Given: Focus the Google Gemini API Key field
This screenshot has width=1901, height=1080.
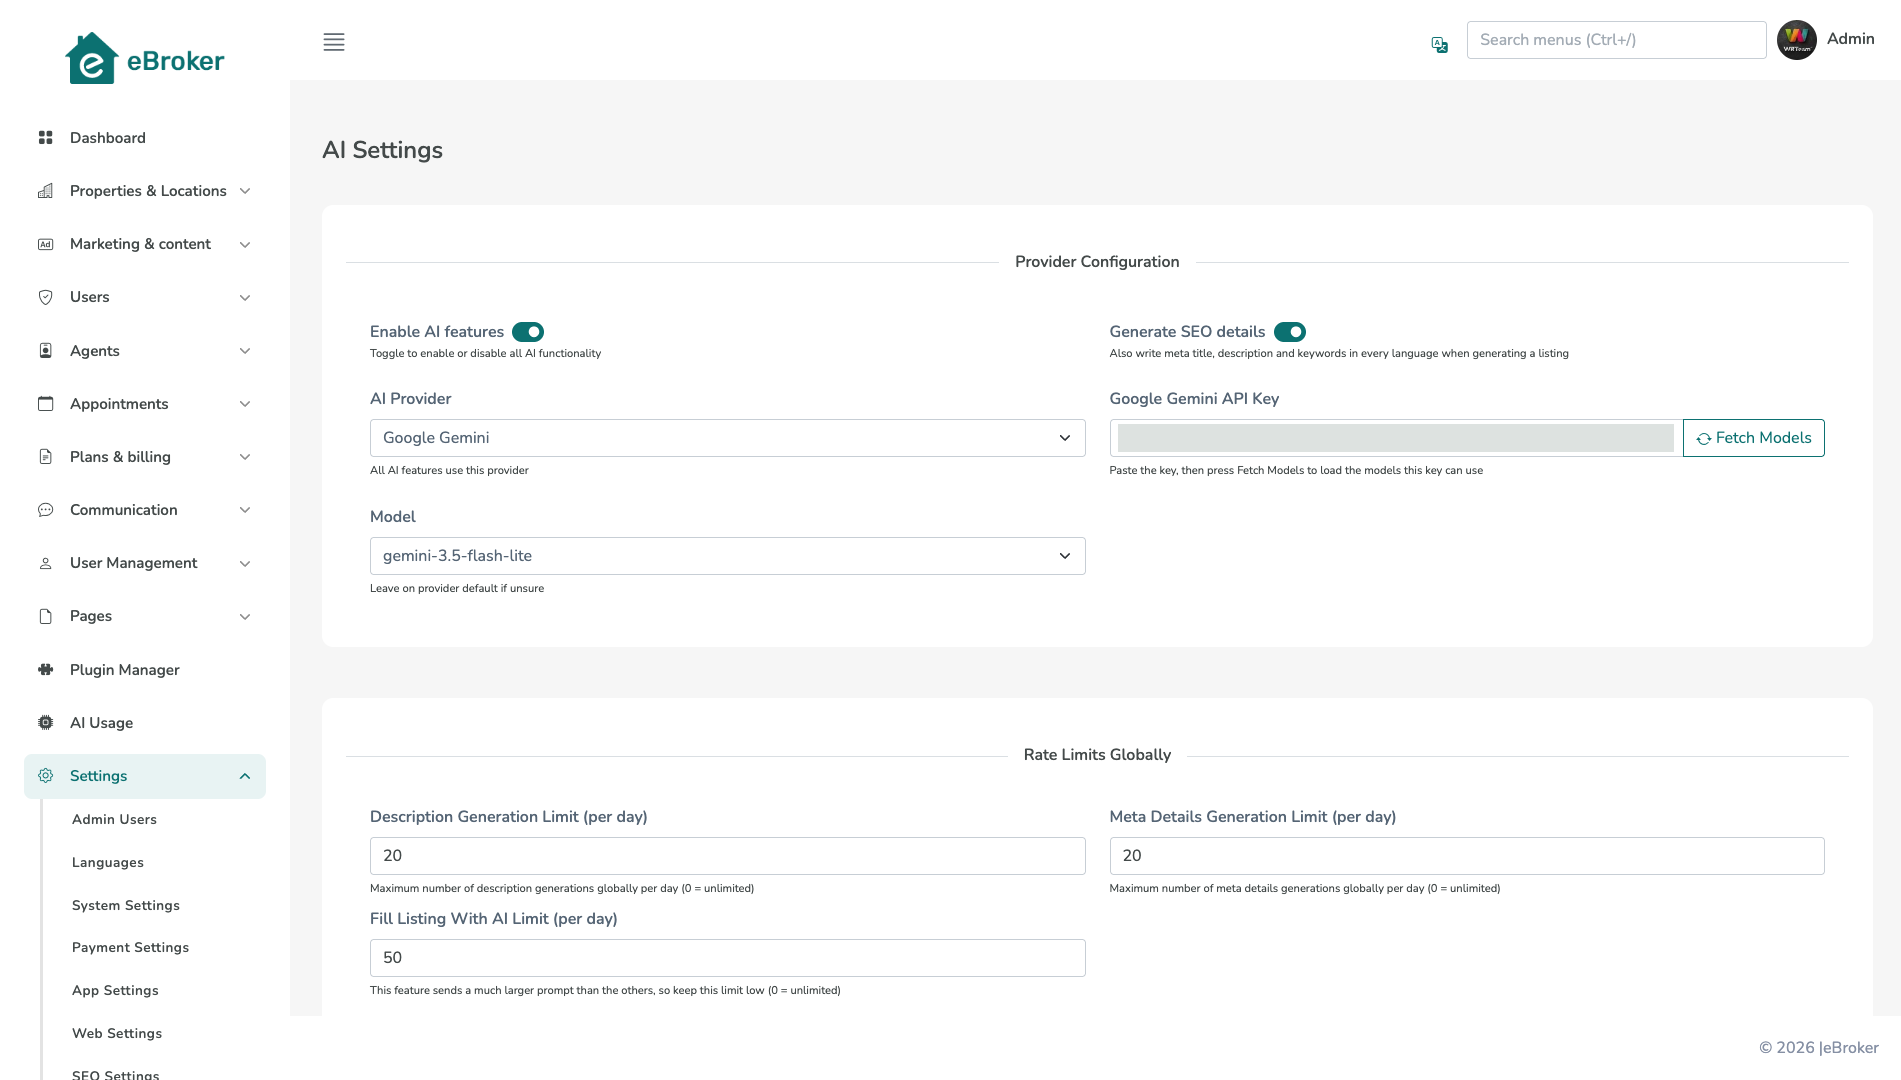Looking at the screenshot, I should (1396, 438).
